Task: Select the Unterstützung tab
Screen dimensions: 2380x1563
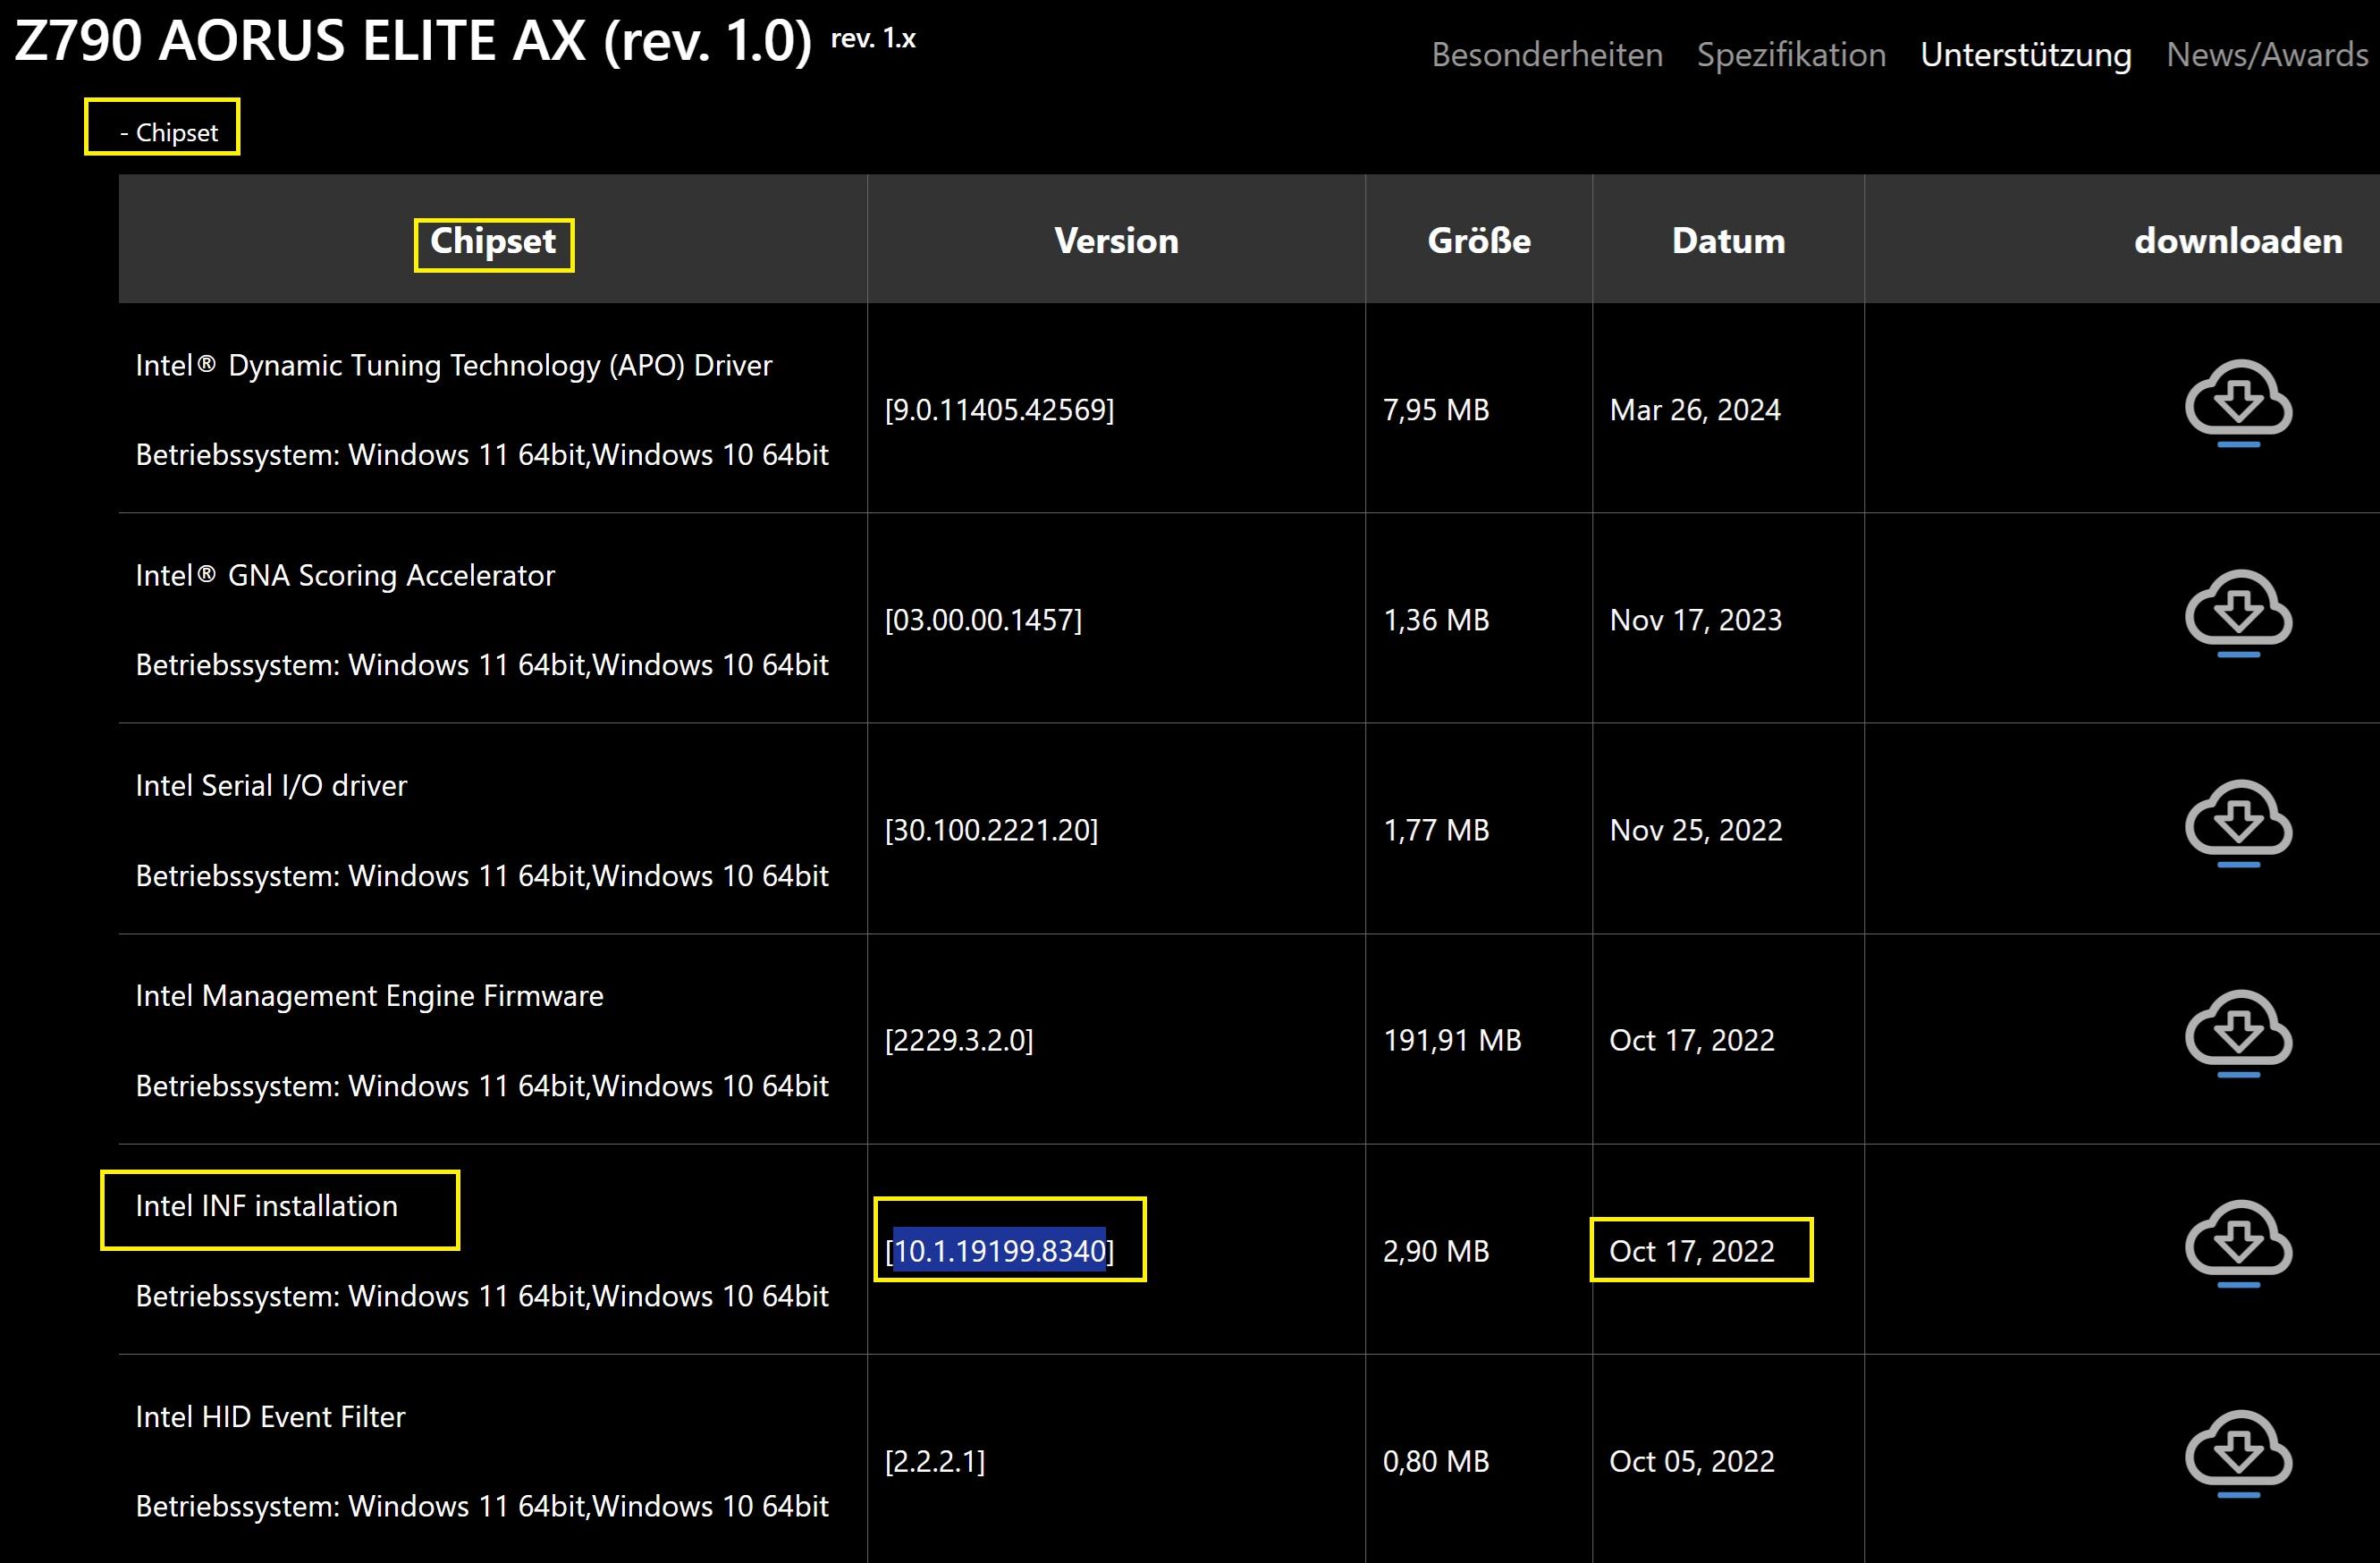Action: [x=2025, y=54]
